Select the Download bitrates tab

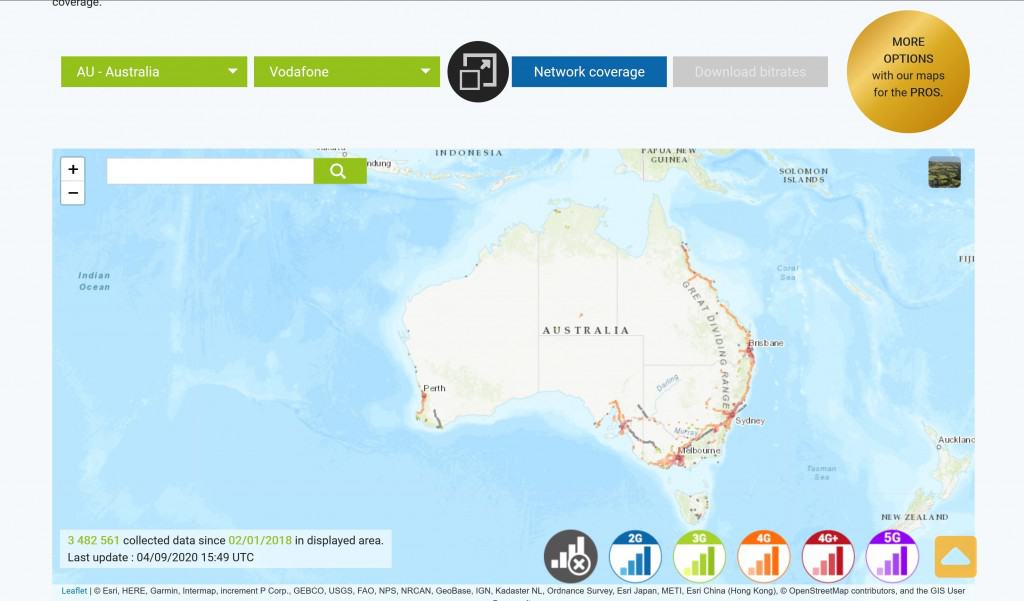click(750, 72)
